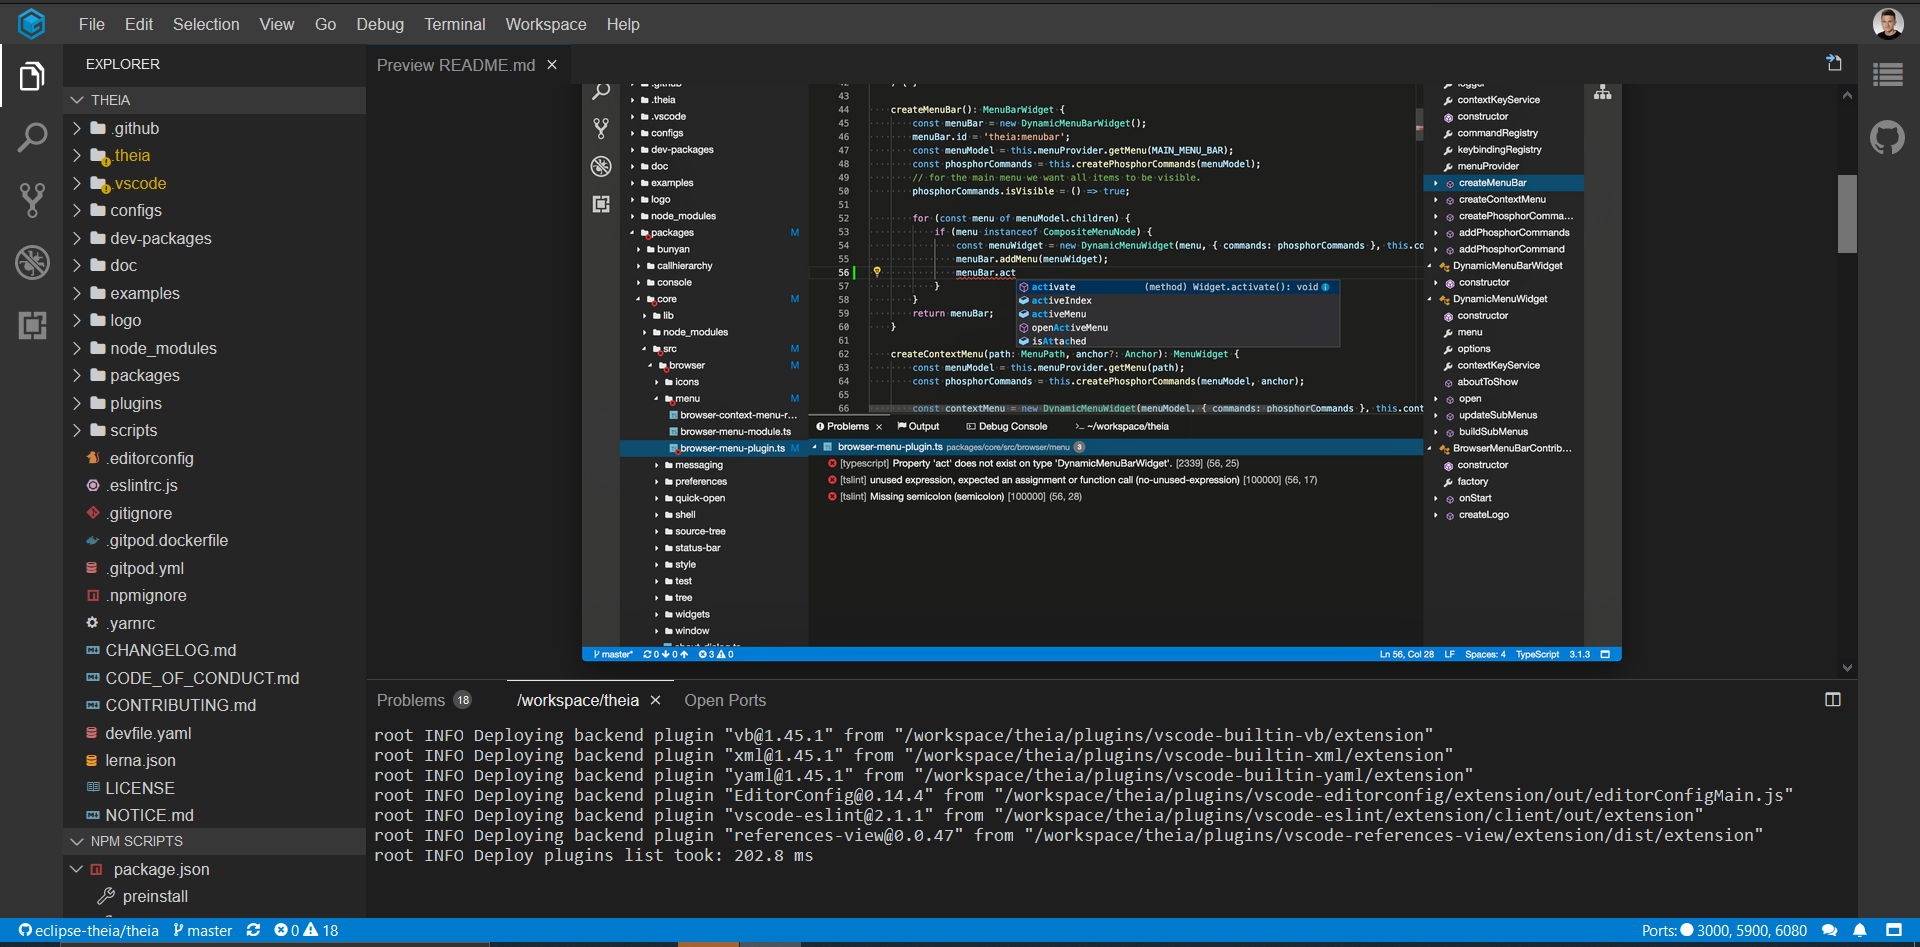
Task: Open notifications bell in status bar
Action: (x=1860, y=930)
